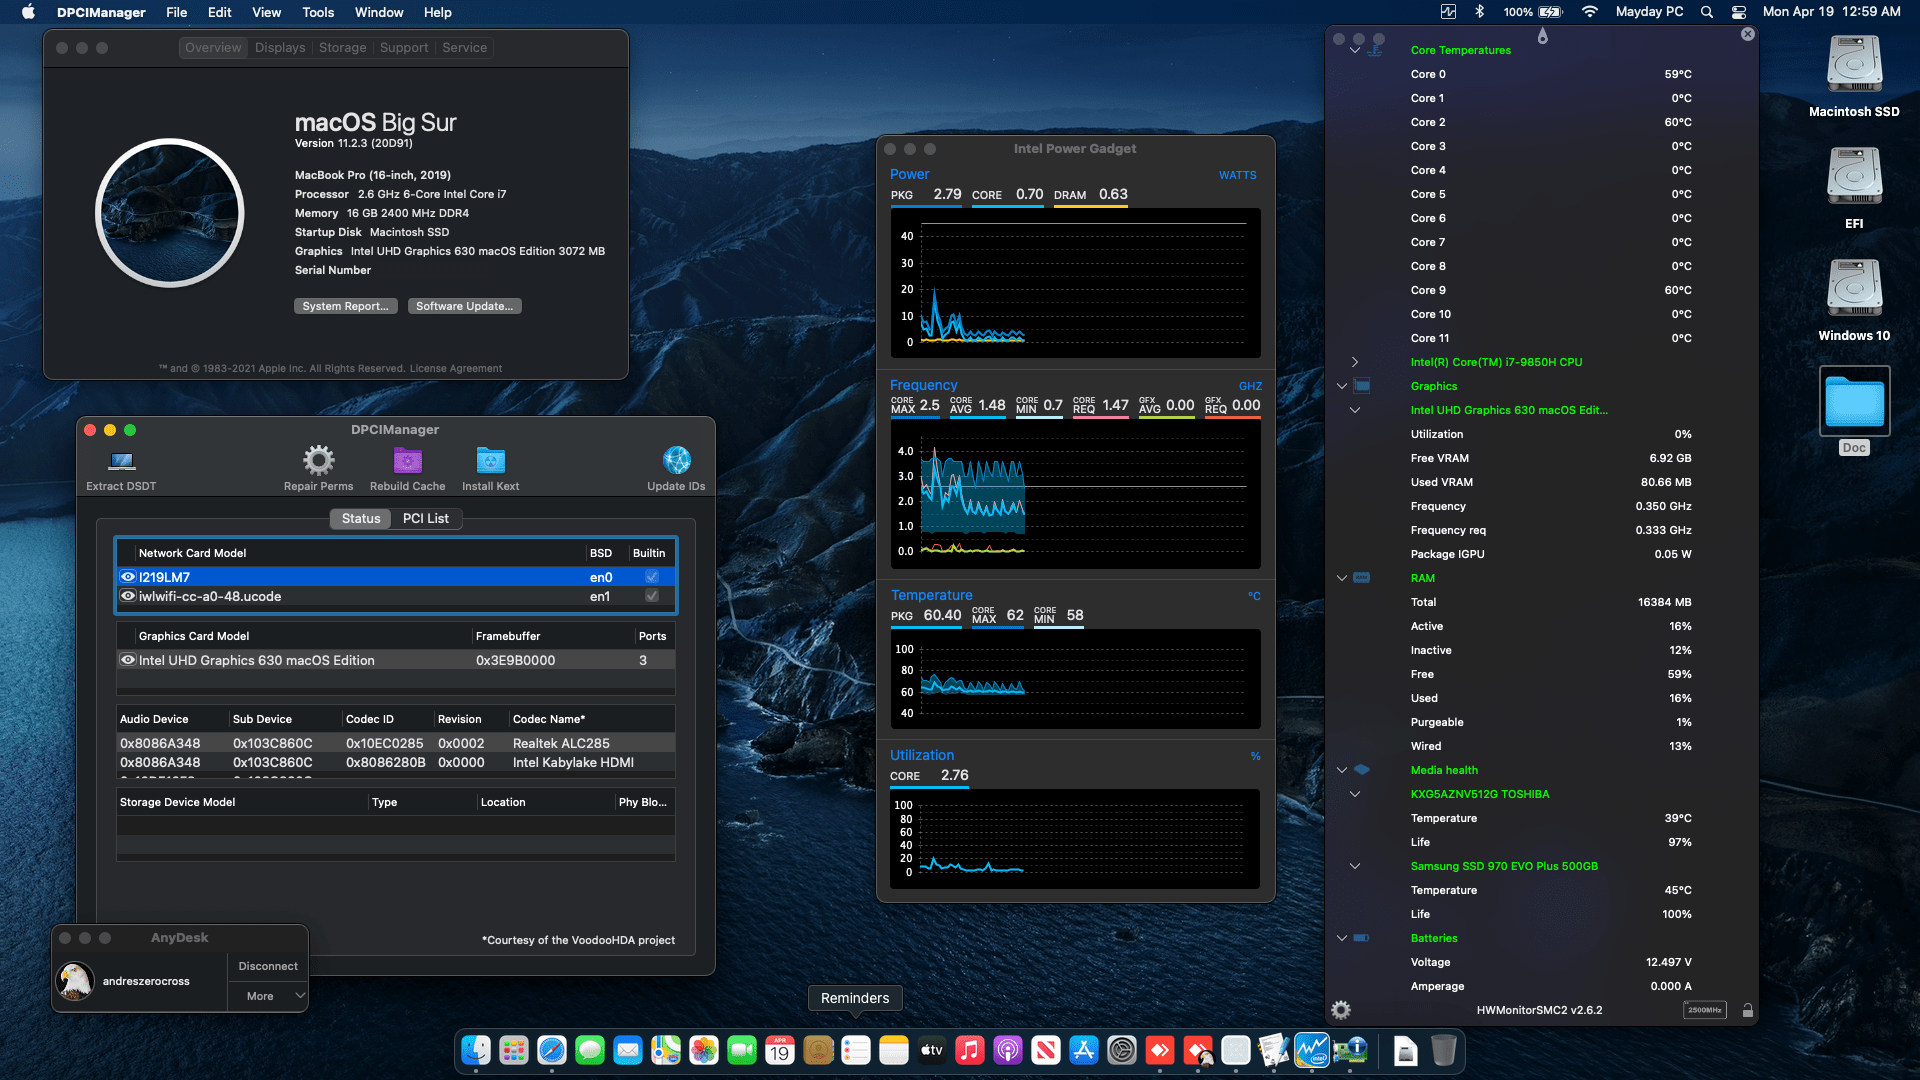The image size is (1920, 1080).
Task: Click the Spotlight search icon
Action: click(1707, 12)
